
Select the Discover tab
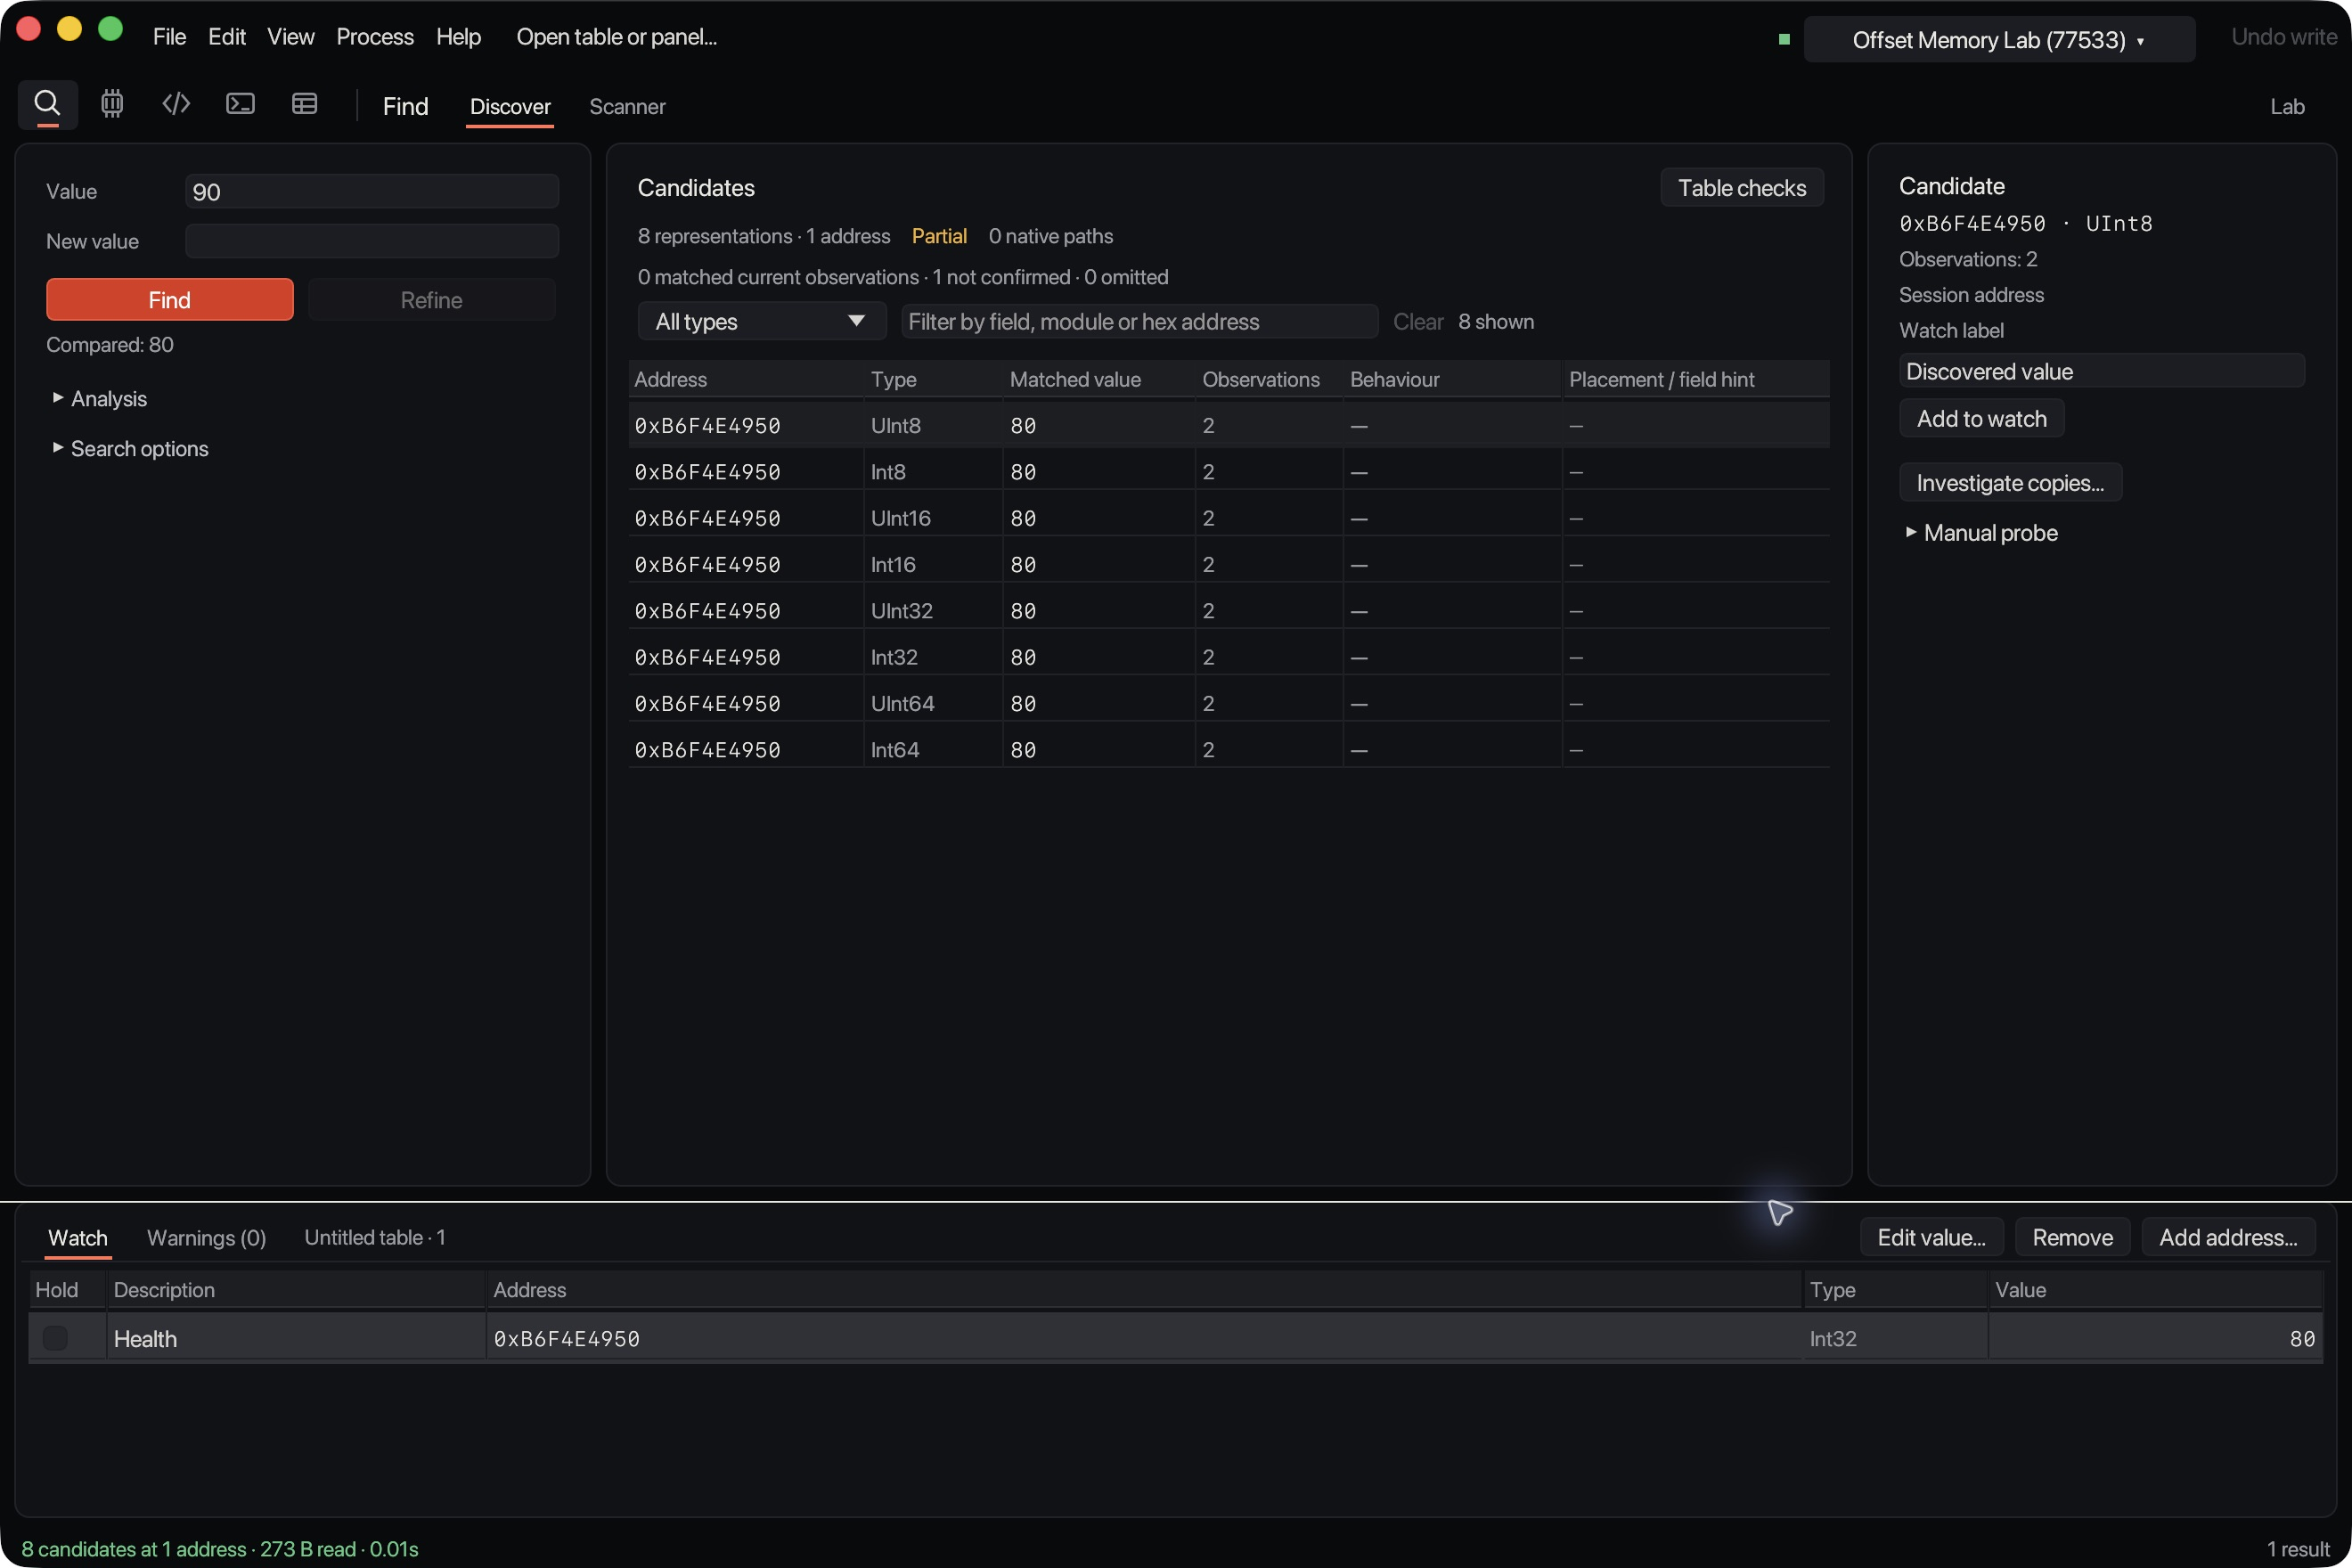tap(510, 106)
